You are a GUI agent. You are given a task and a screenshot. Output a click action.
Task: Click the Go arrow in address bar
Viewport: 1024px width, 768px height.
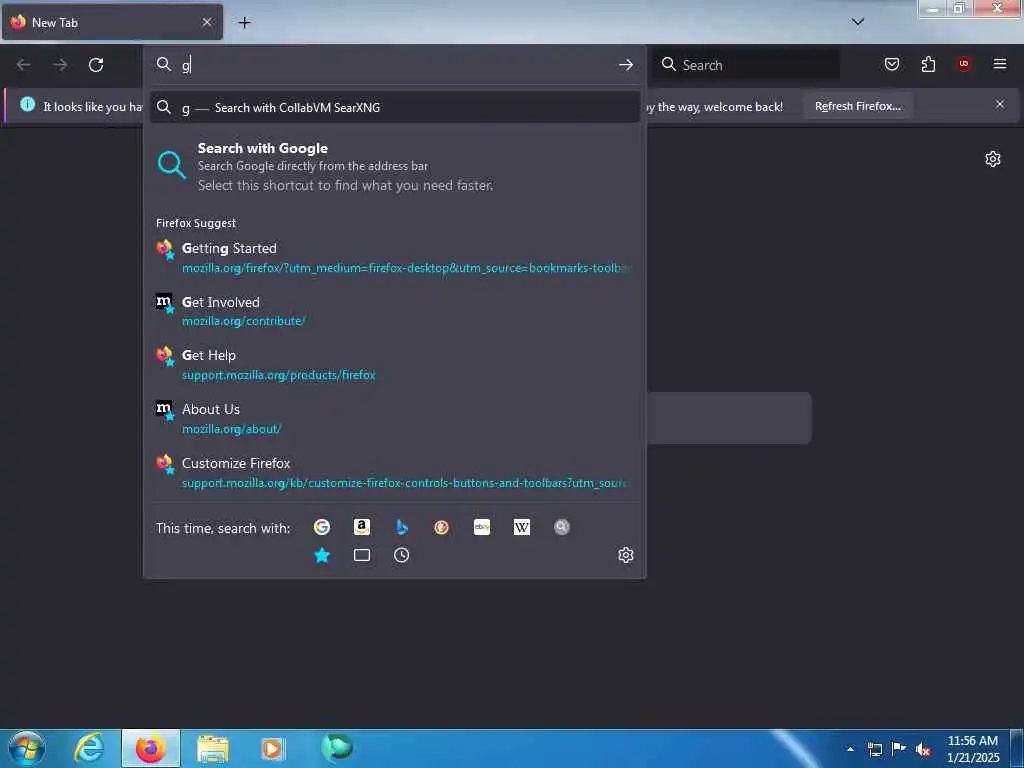tap(626, 65)
